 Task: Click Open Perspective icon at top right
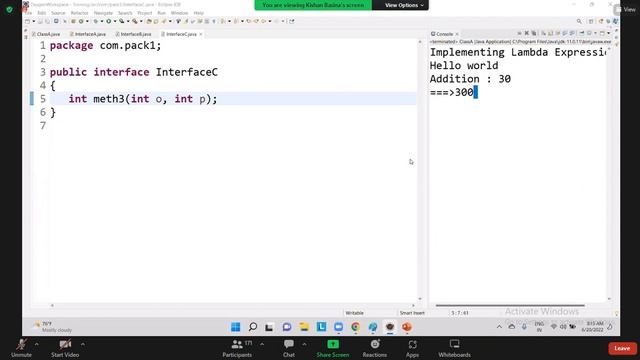coord(591,21)
